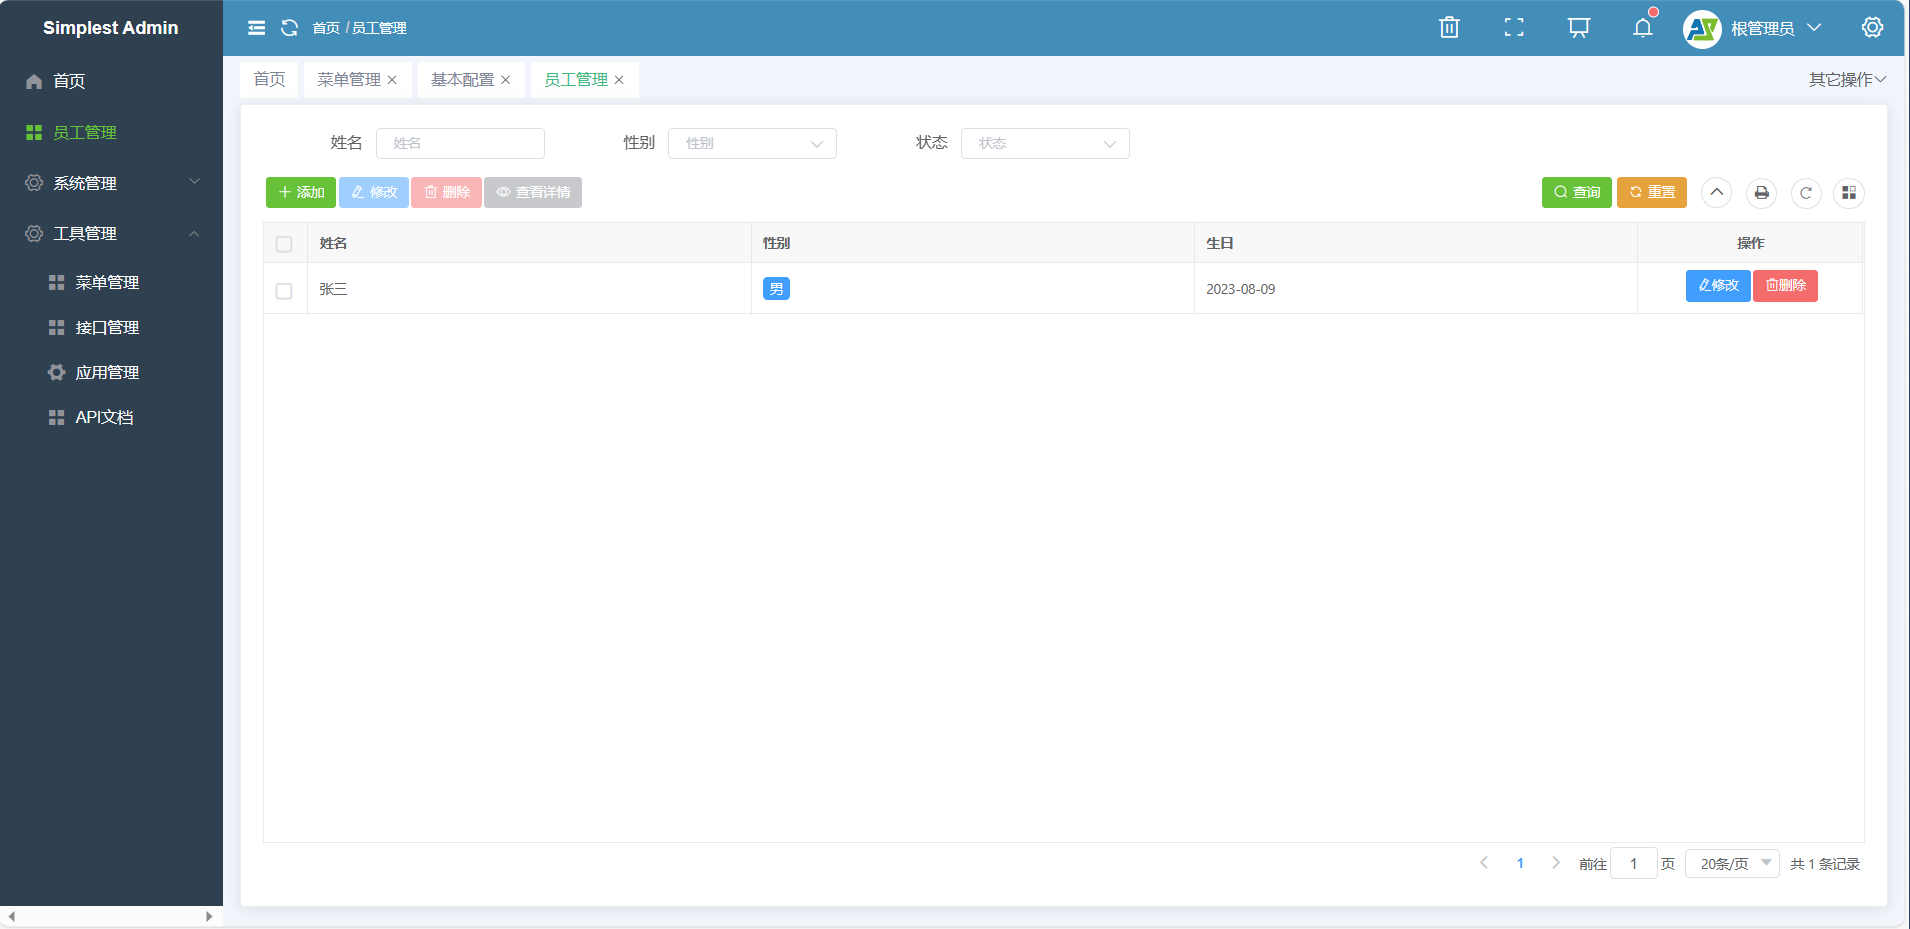The height and width of the screenshot is (929, 1910).
Task: Select all rows with header checkbox
Action: tap(284, 244)
